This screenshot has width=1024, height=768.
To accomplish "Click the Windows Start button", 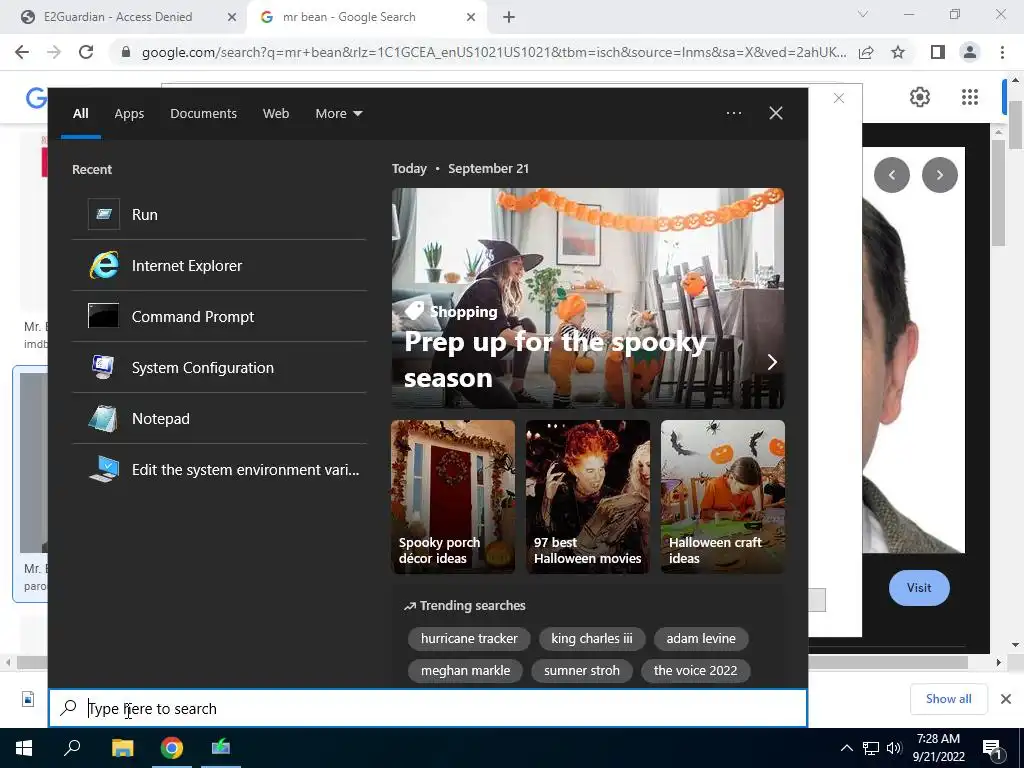I will (24, 748).
